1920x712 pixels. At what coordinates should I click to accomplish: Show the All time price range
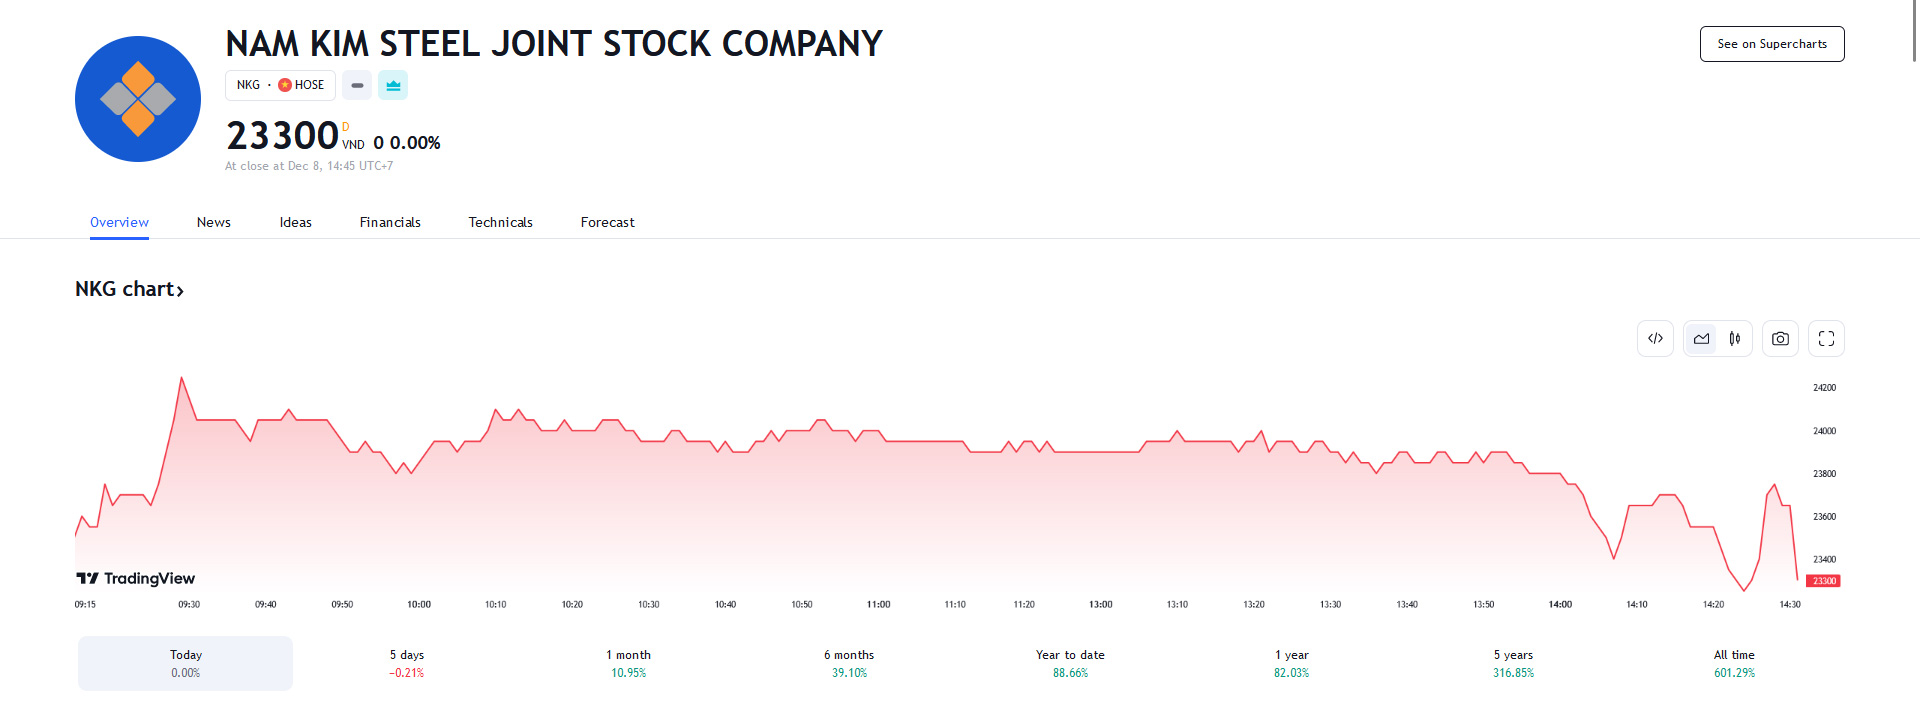(x=1734, y=663)
